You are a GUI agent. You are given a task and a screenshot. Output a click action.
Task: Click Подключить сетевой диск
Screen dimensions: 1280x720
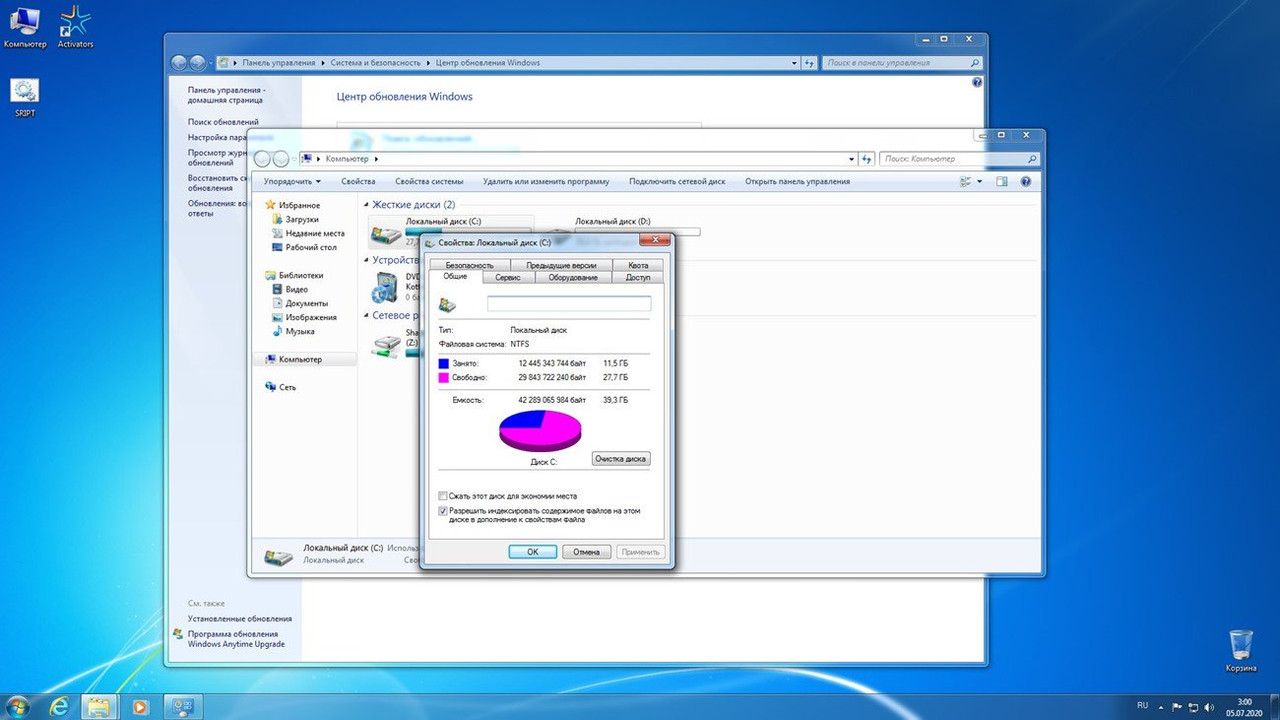pyautogui.click(x=677, y=182)
